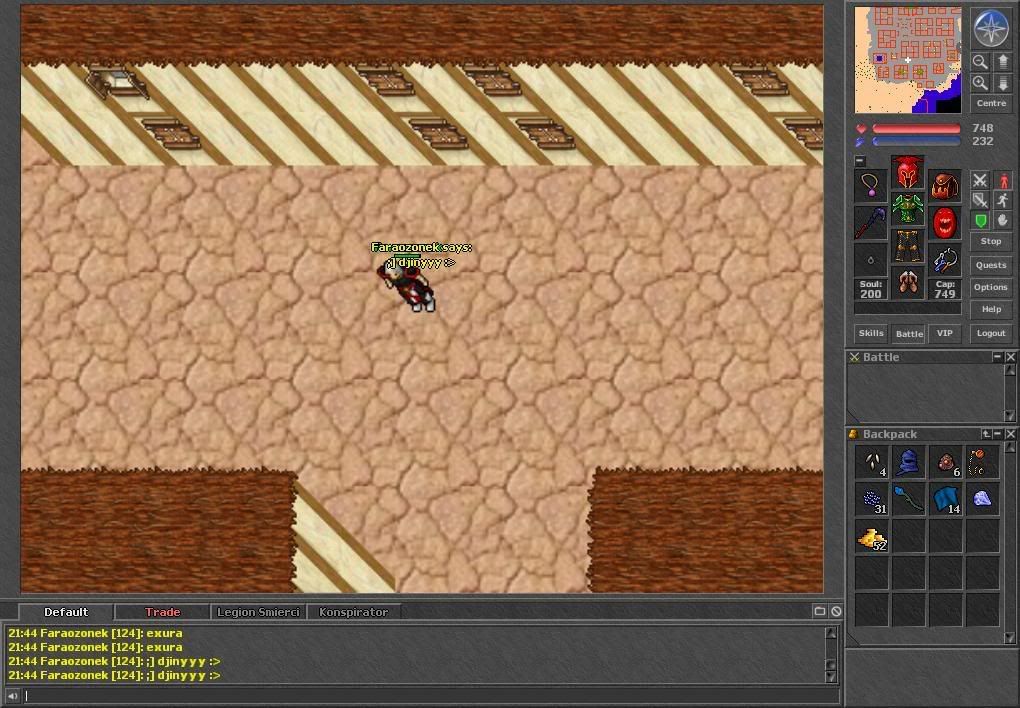Toggle the Skills window
The width and height of the screenshot is (1020, 708).
870,333
